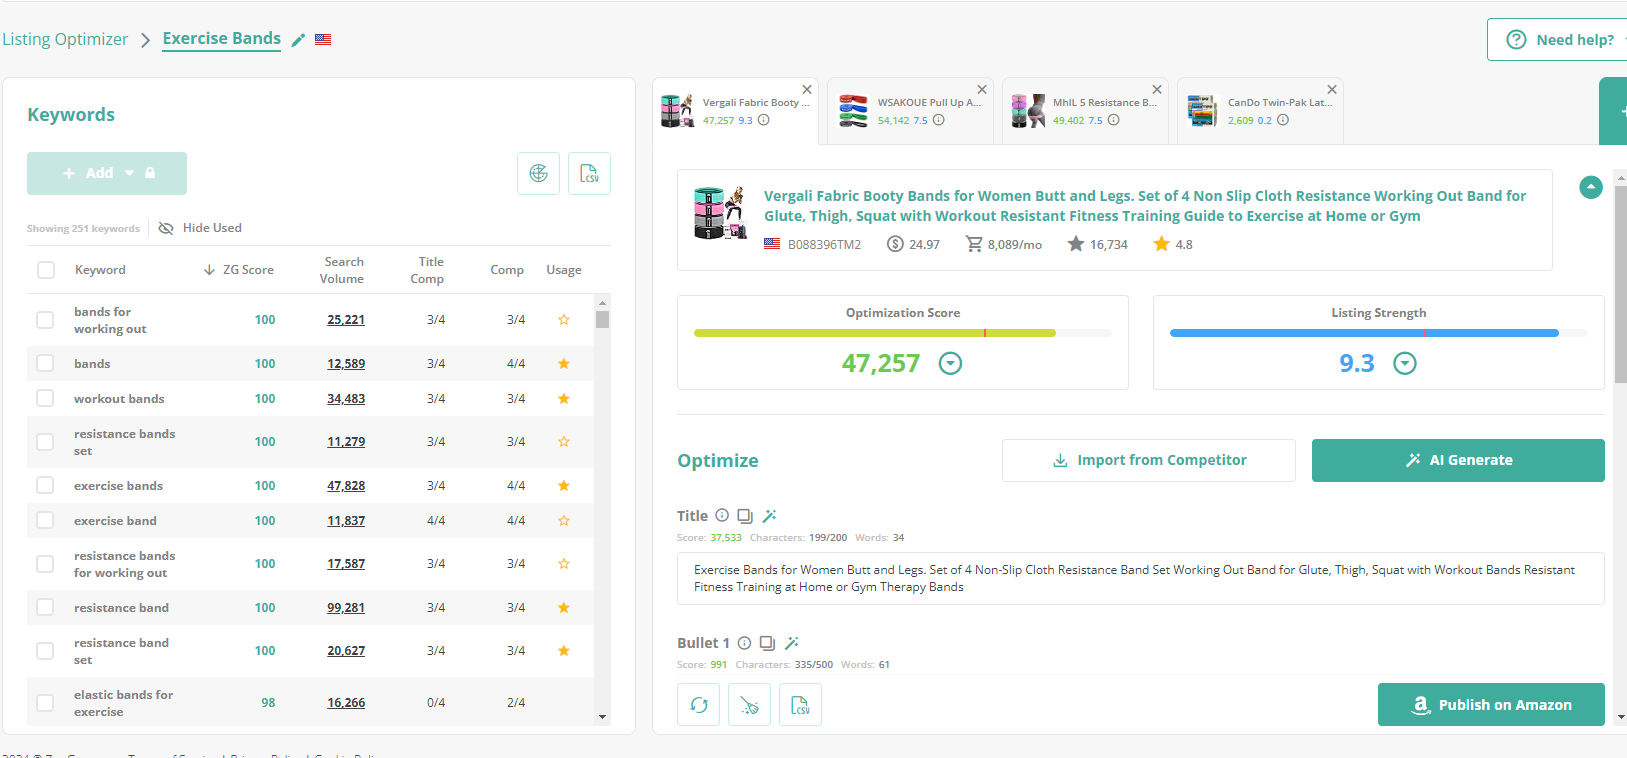Copy the Title field content icon

(x=745, y=516)
